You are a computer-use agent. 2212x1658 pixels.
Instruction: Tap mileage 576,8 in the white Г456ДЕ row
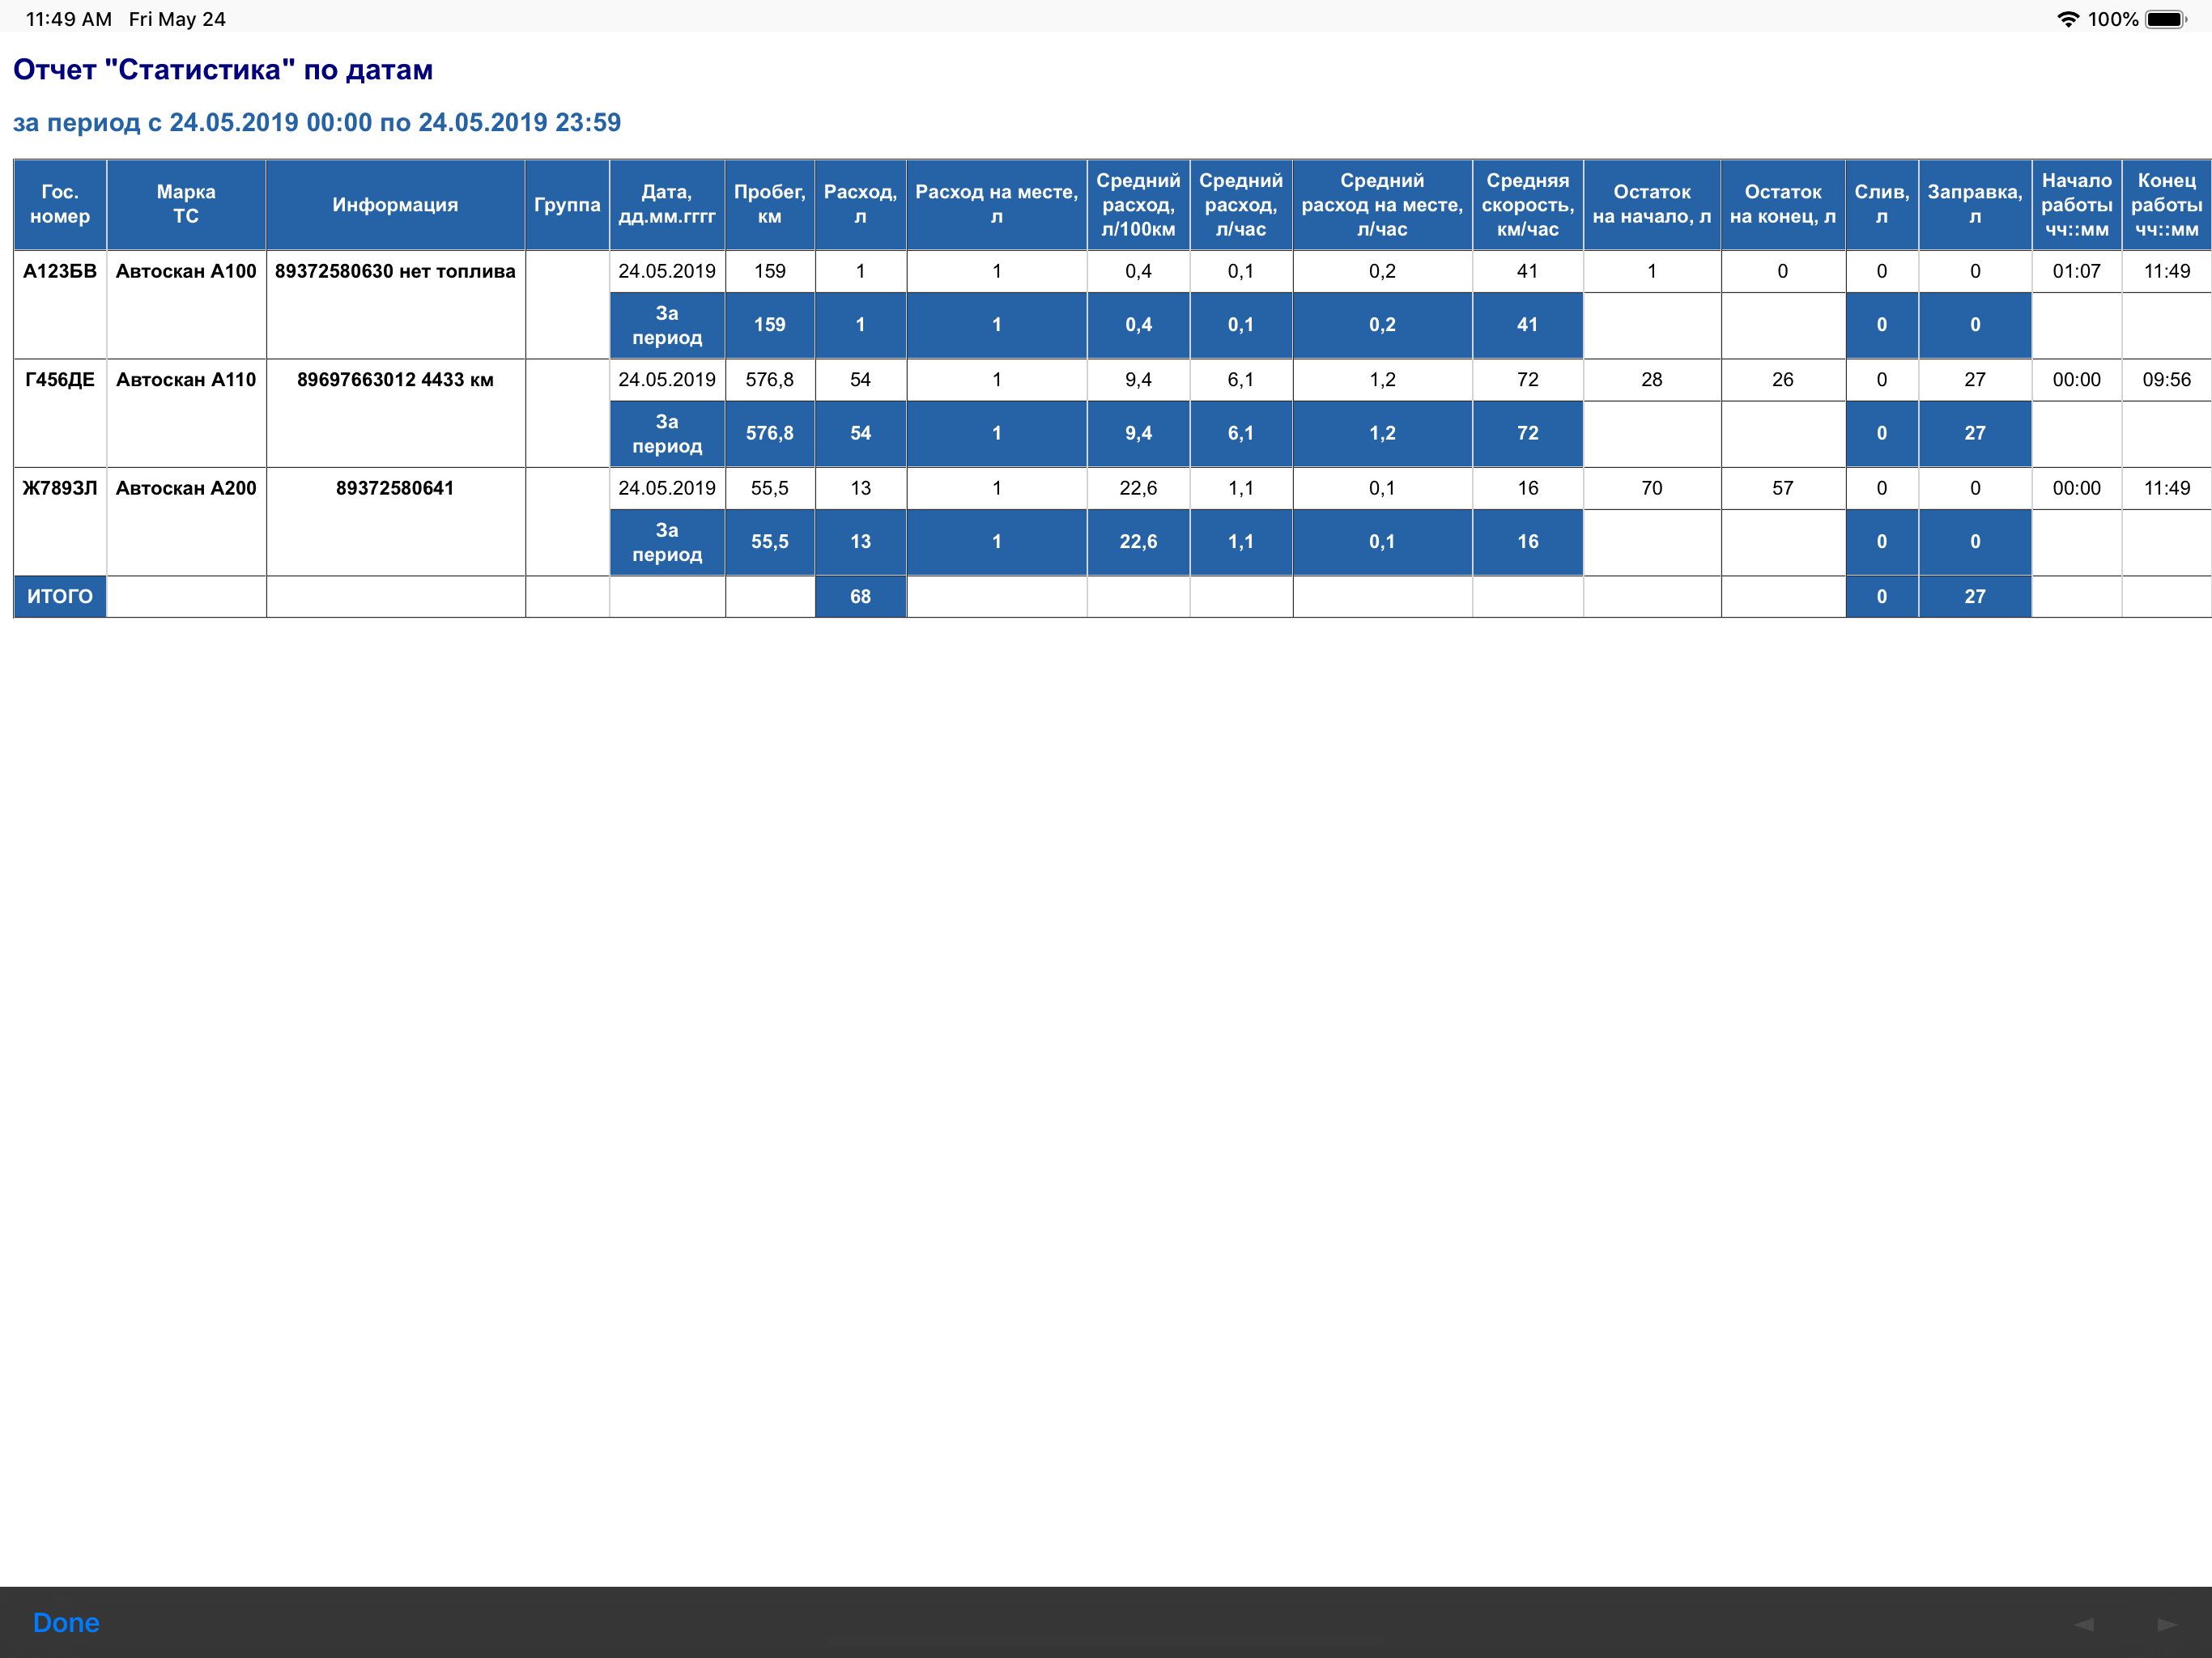pyautogui.click(x=770, y=380)
